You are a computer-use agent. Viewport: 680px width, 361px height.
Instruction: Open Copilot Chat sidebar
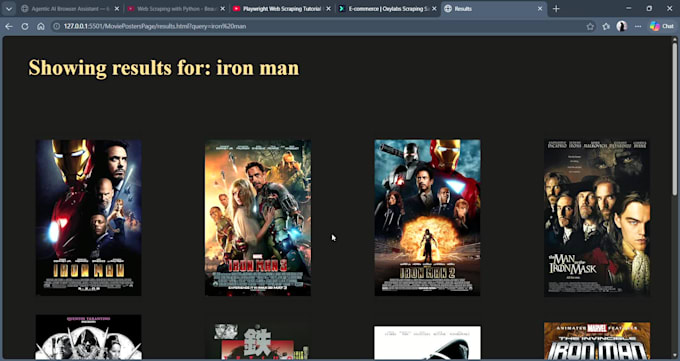click(661, 26)
